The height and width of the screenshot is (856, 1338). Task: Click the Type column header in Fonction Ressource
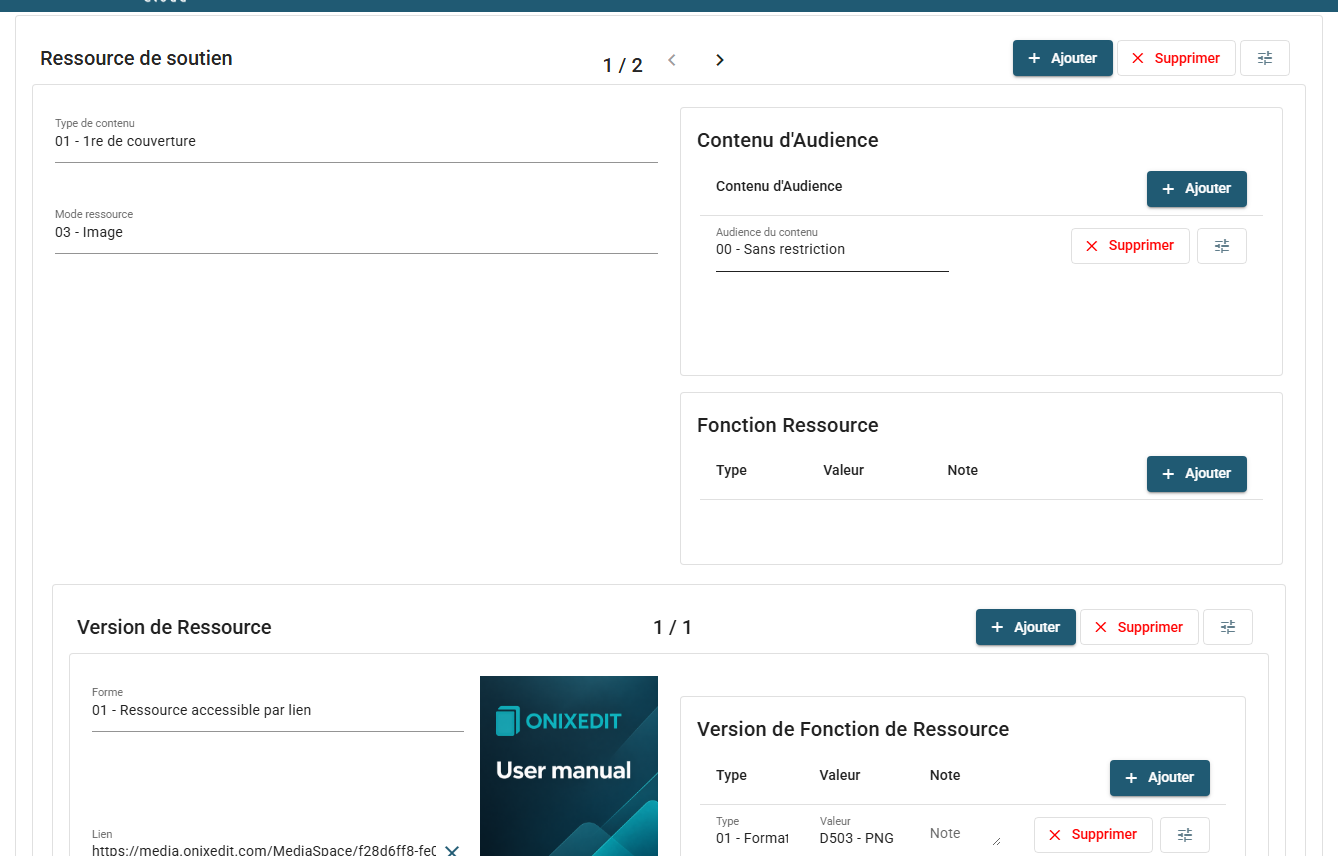tap(731, 470)
